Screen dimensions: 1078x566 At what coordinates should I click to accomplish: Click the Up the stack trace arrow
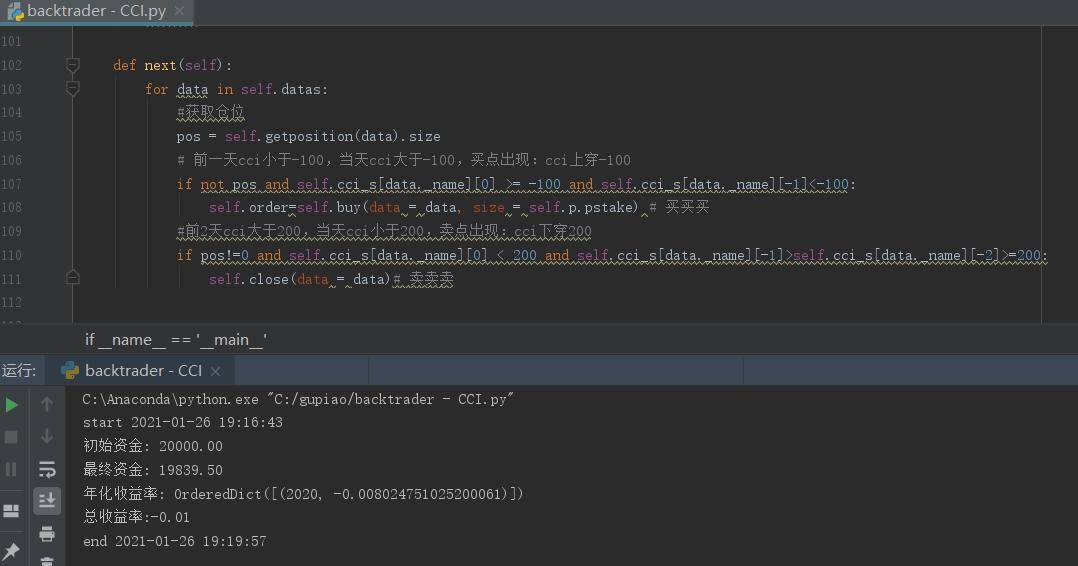(47, 404)
